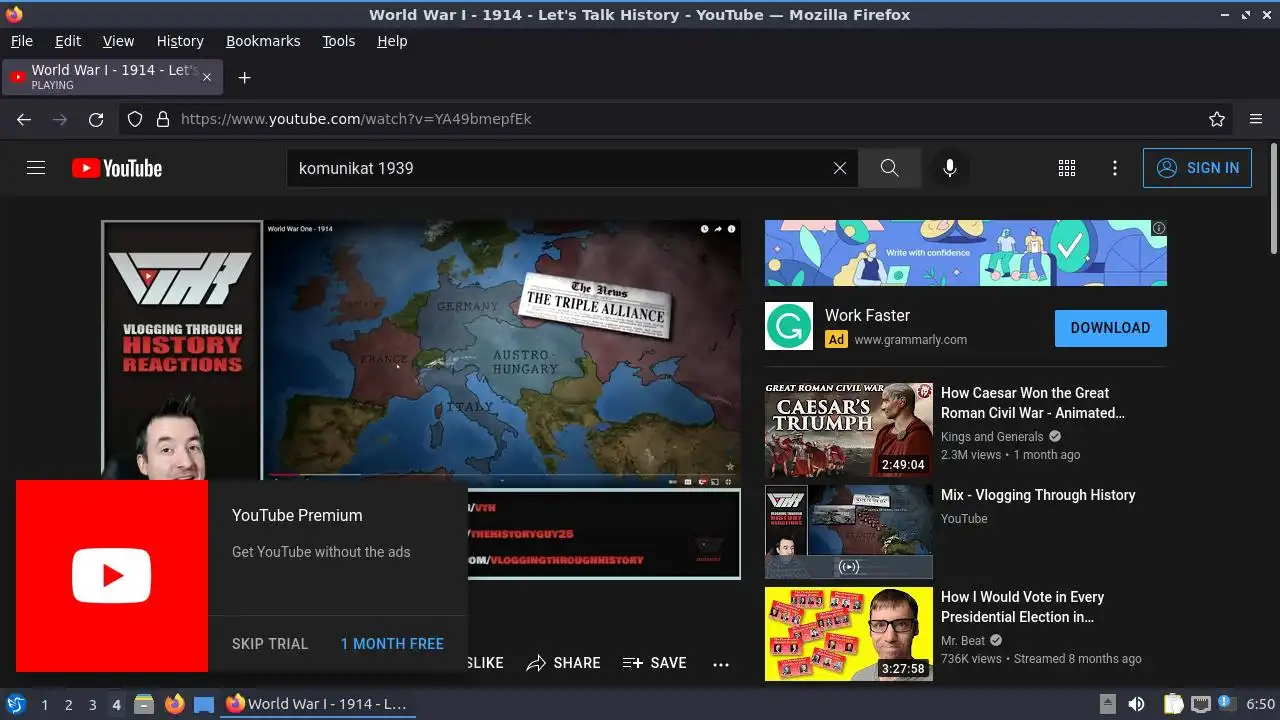This screenshot has height=720, width=1280.
Task: Click the red YouTube Premium logo image
Action: coord(112,576)
